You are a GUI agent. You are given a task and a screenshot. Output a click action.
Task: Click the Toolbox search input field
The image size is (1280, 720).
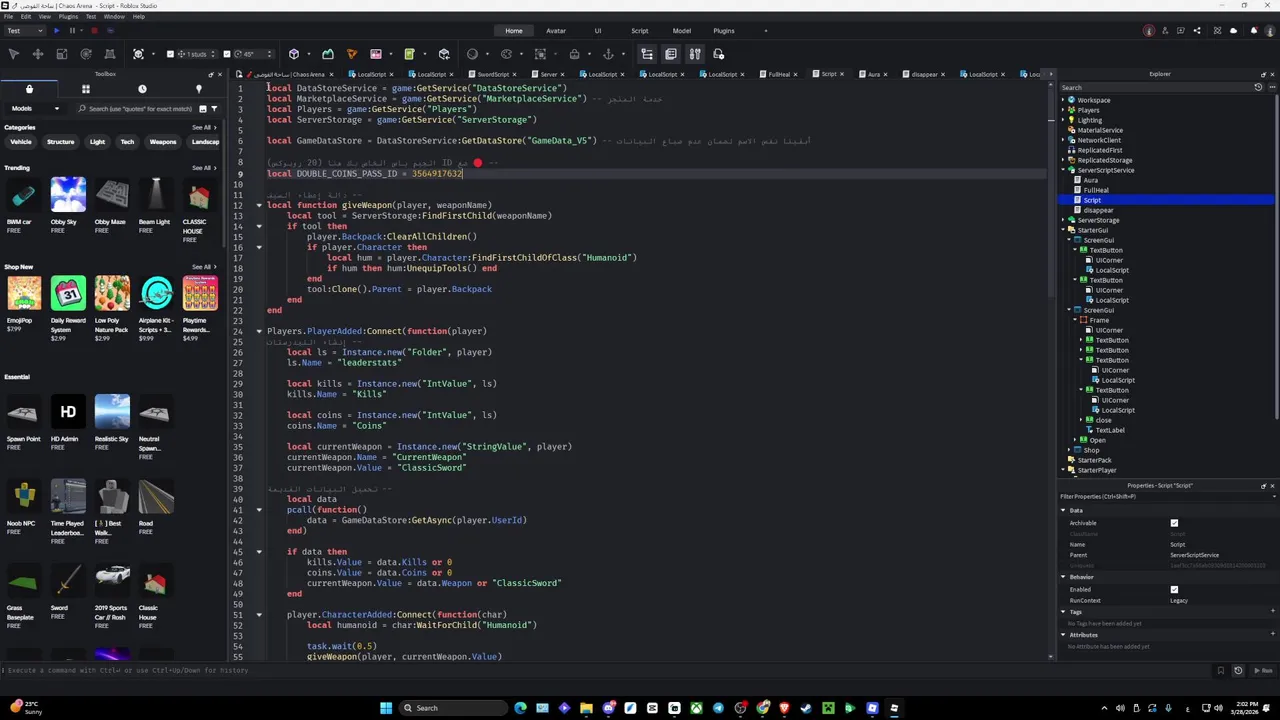pyautogui.click(x=140, y=108)
